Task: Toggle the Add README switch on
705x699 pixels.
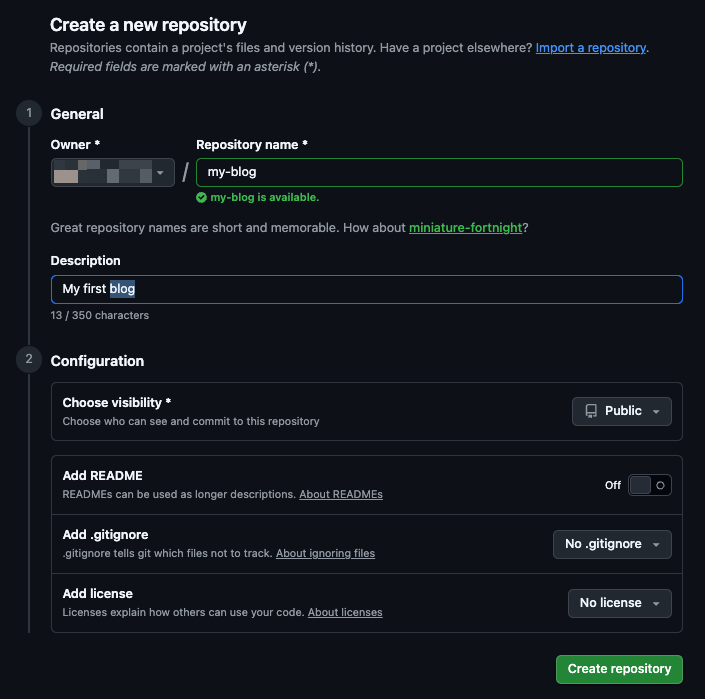Action: 650,485
